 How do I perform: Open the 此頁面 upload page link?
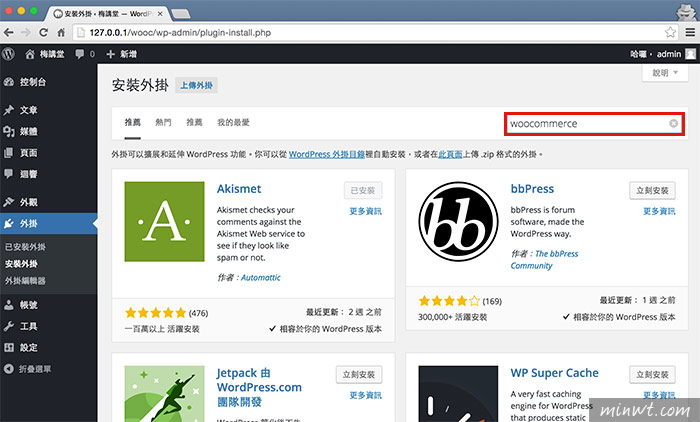[450, 155]
